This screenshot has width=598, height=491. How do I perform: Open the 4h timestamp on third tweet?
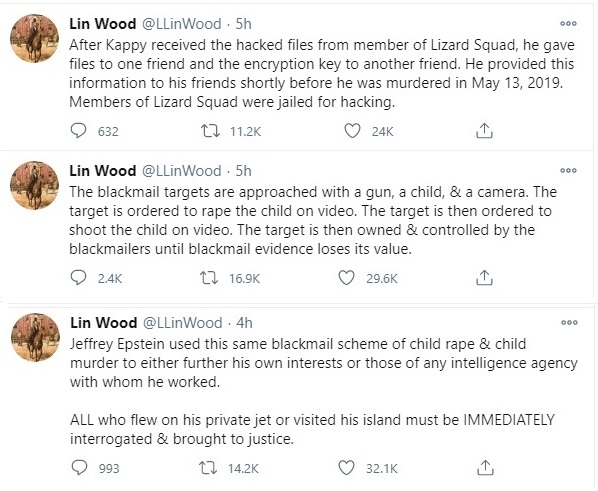tap(244, 323)
